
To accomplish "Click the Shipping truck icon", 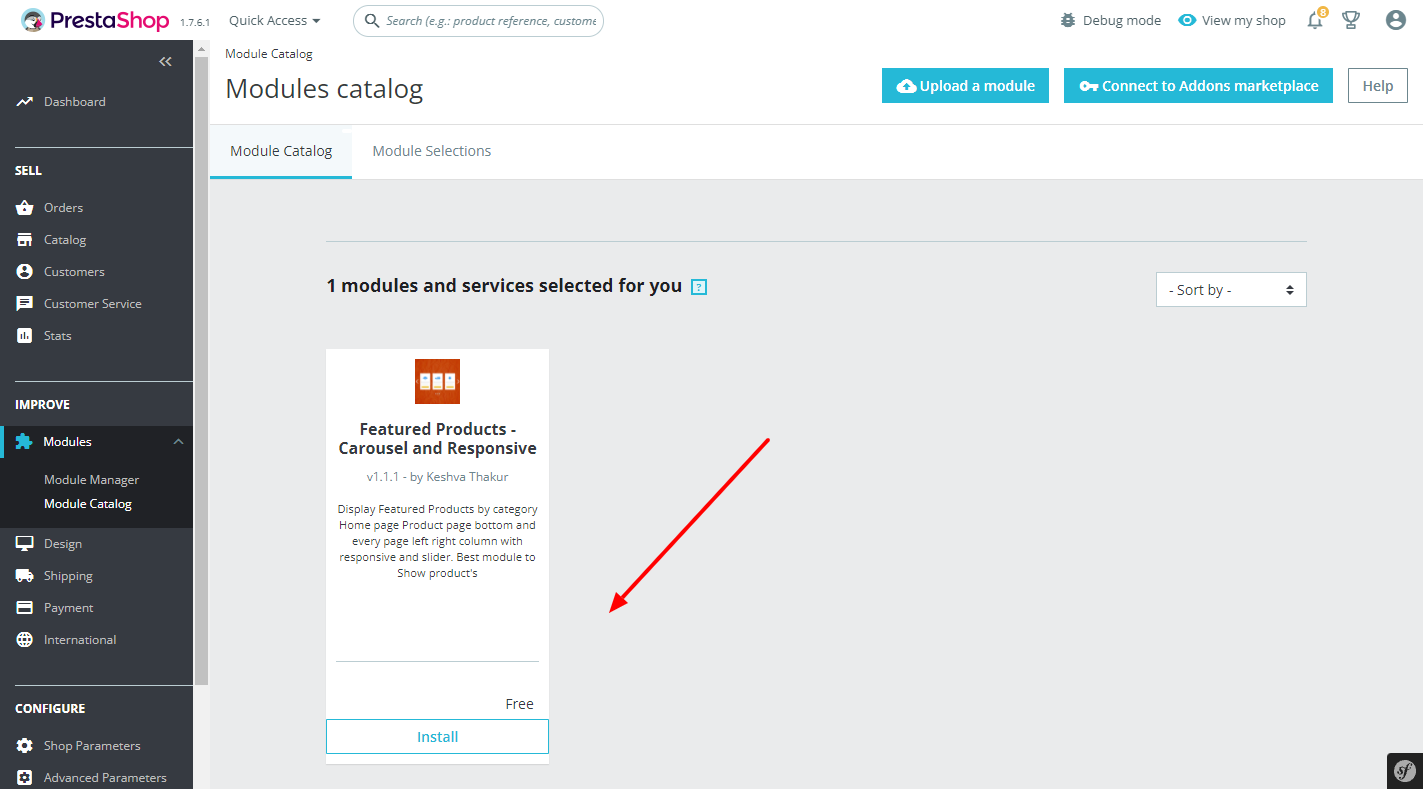I will tap(25, 576).
